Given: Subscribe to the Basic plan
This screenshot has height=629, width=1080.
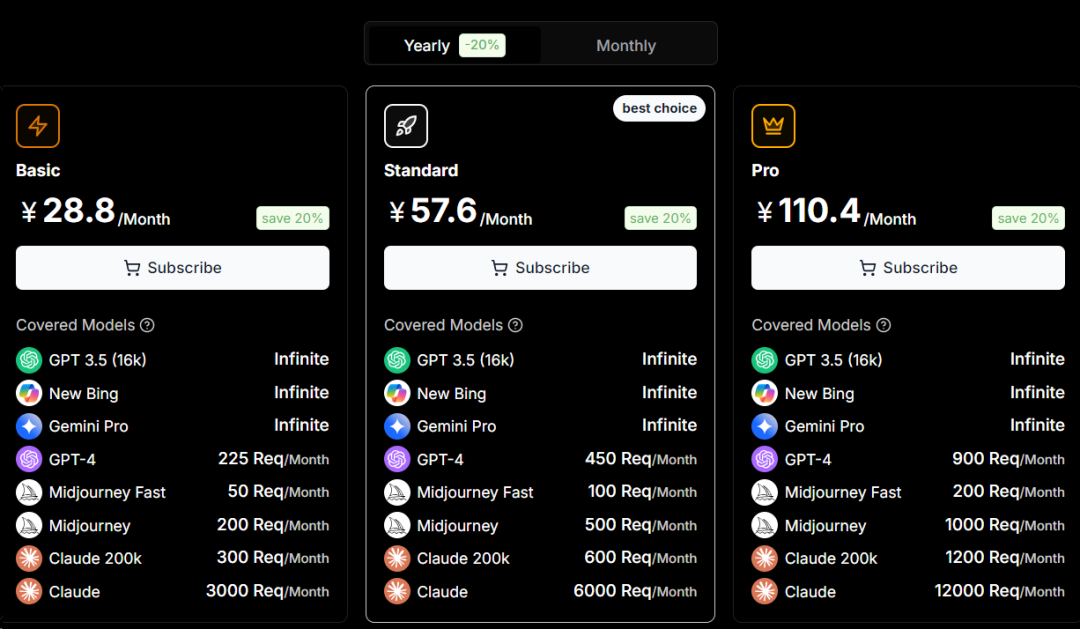Looking at the screenshot, I should point(172,268).
